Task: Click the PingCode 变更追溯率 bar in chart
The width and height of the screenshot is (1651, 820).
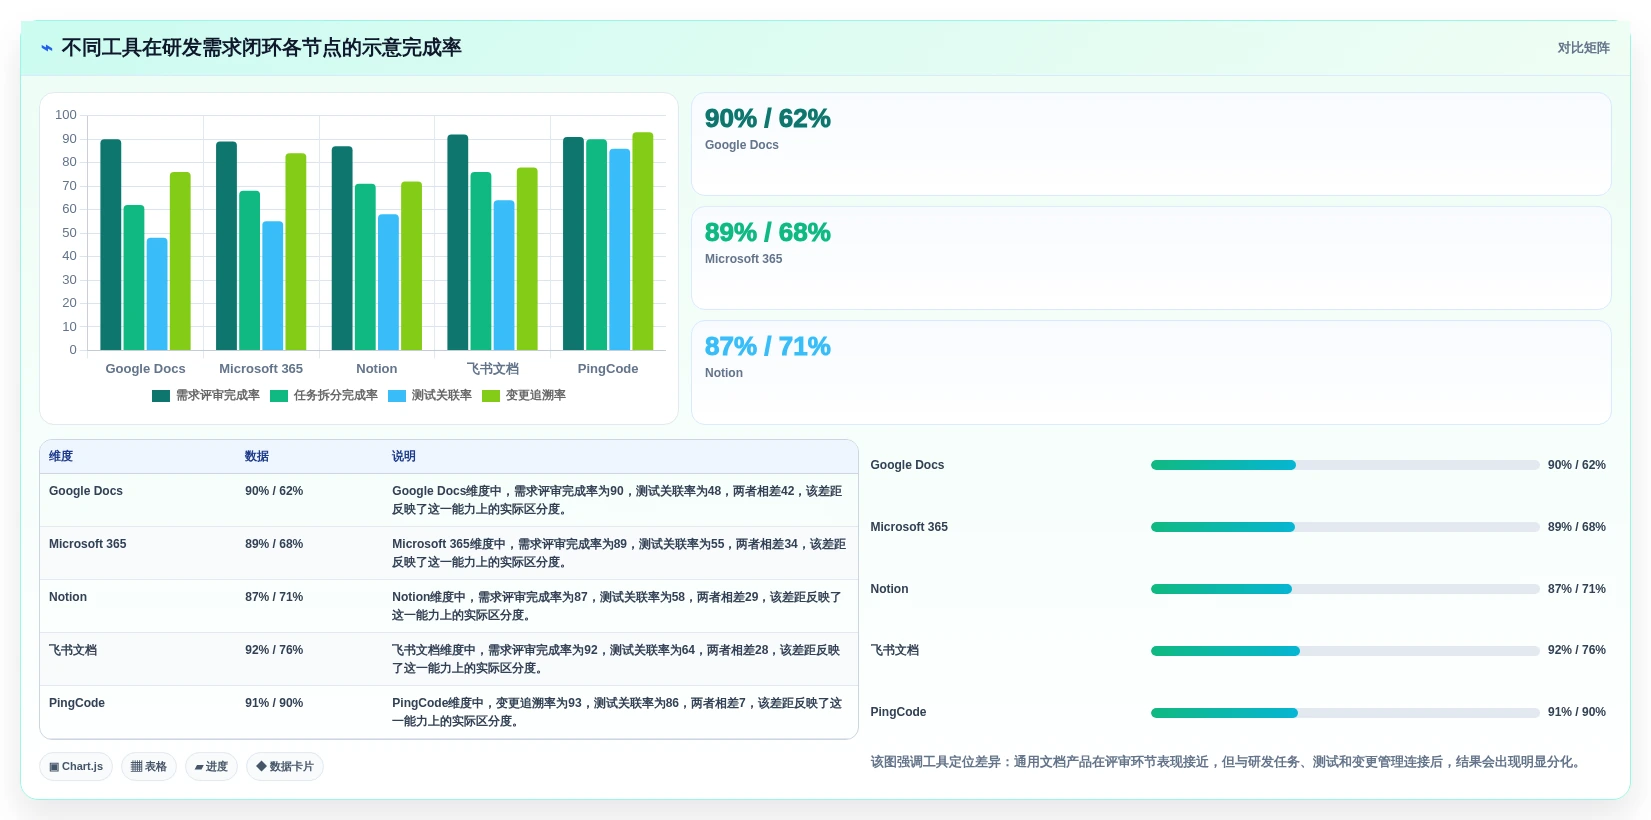Action: (643, 241)
